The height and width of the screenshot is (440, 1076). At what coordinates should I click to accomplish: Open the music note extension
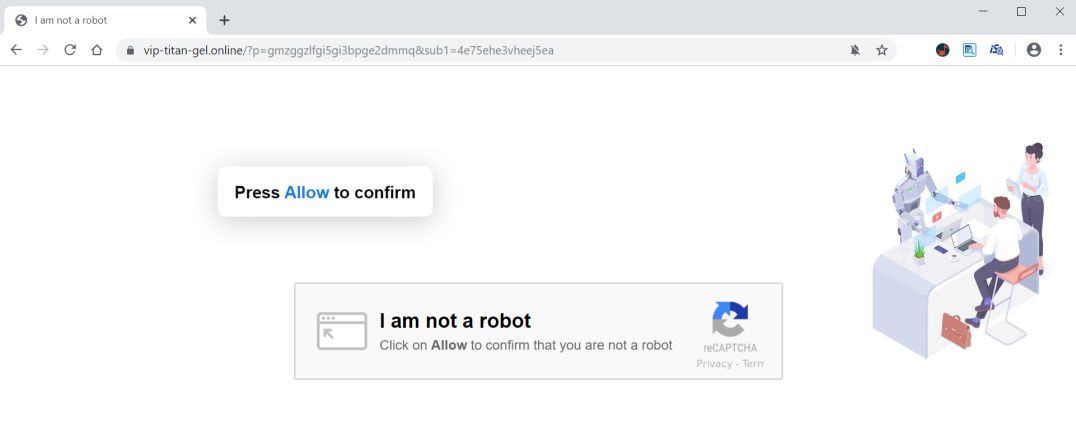942,50
